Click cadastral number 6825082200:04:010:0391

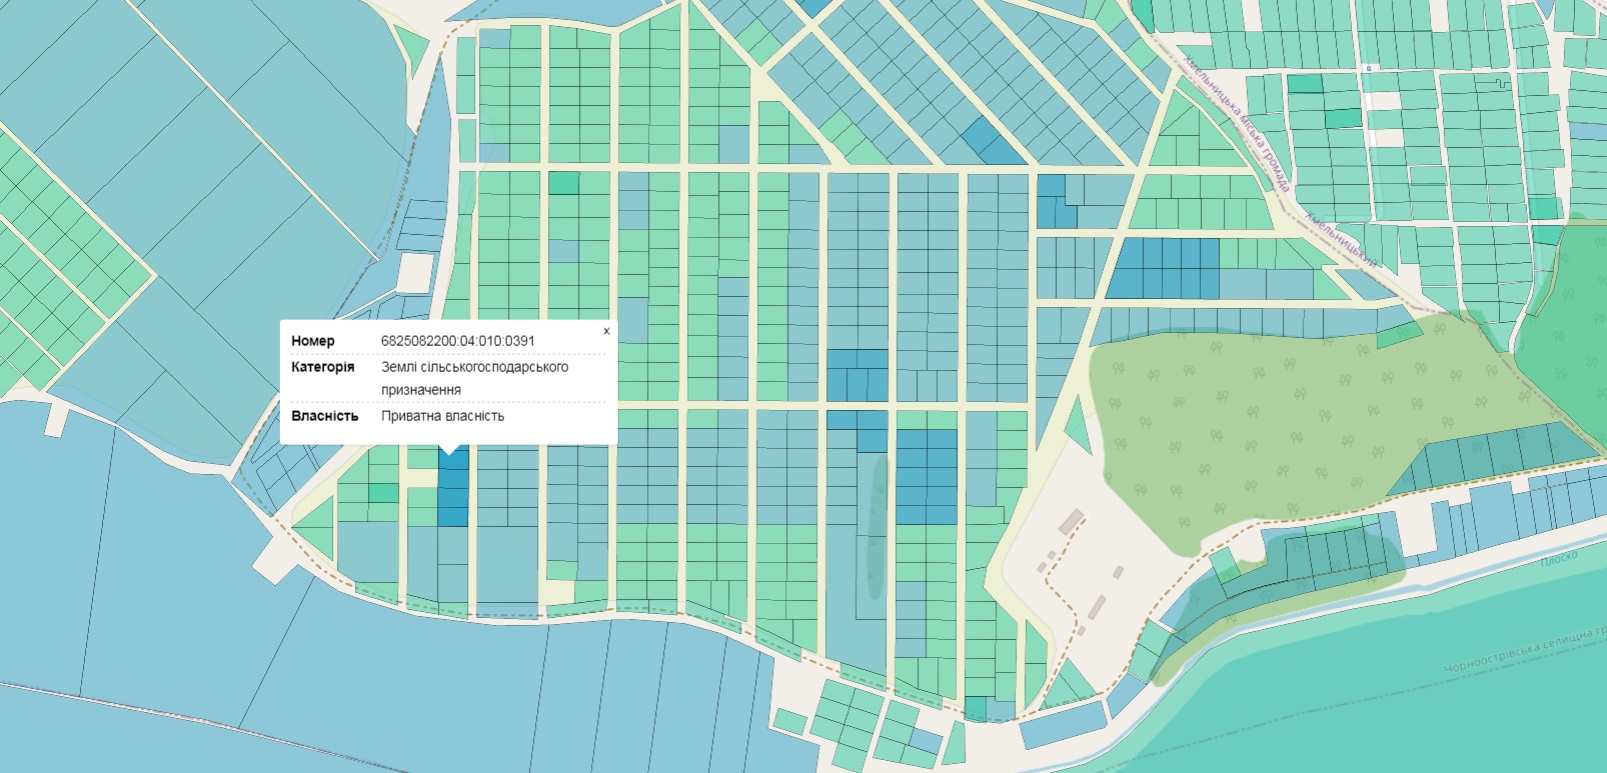coord(457,341)
